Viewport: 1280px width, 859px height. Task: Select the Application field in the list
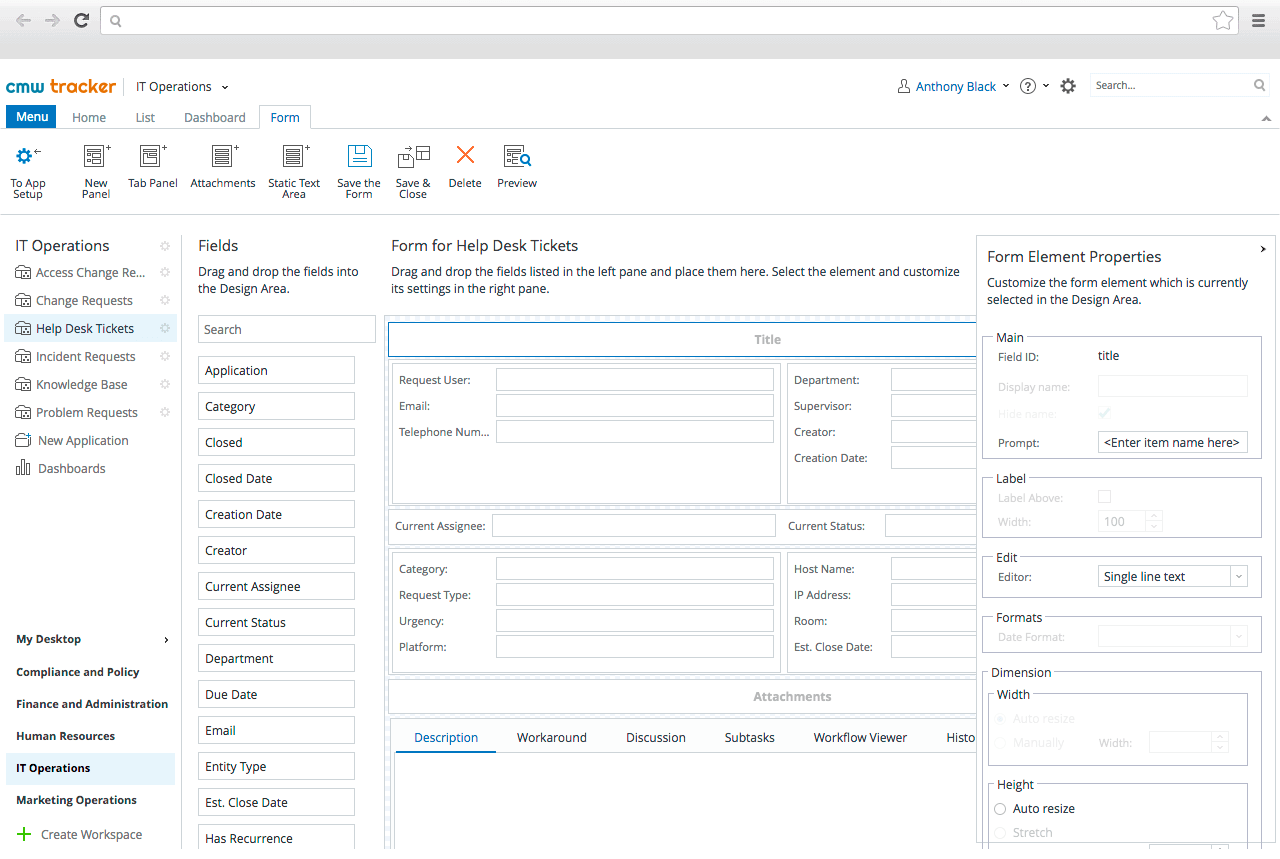276,370
